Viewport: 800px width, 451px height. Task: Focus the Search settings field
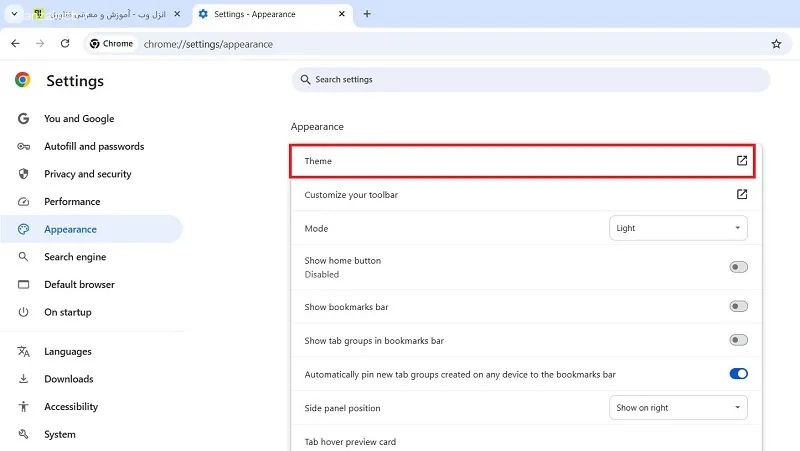coord(531,80)
